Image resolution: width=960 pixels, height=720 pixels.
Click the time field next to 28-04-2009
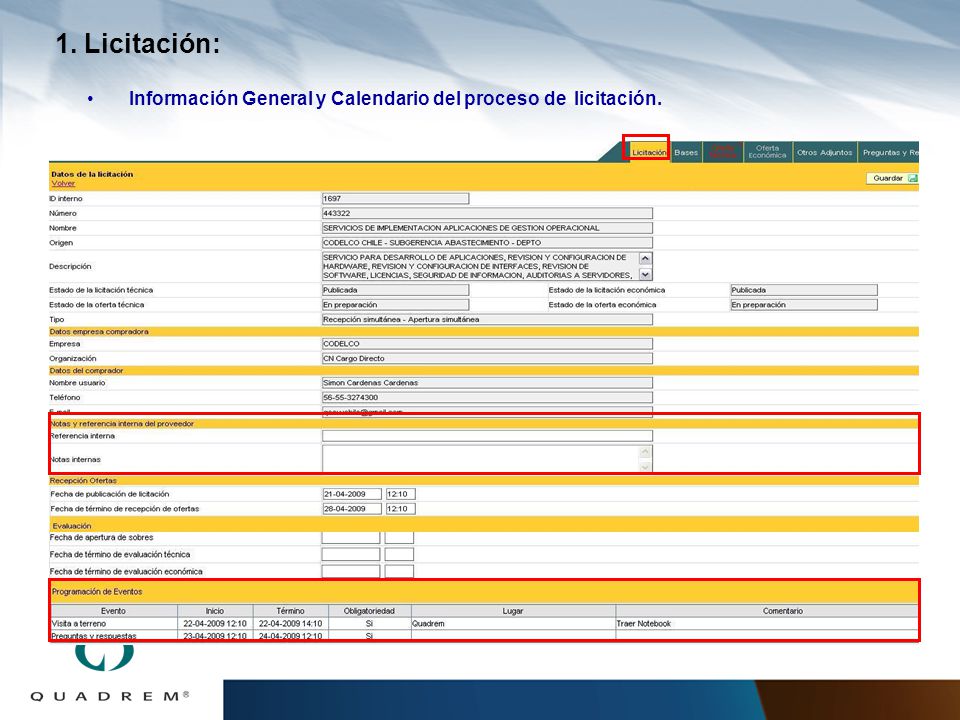coord(400,509)
